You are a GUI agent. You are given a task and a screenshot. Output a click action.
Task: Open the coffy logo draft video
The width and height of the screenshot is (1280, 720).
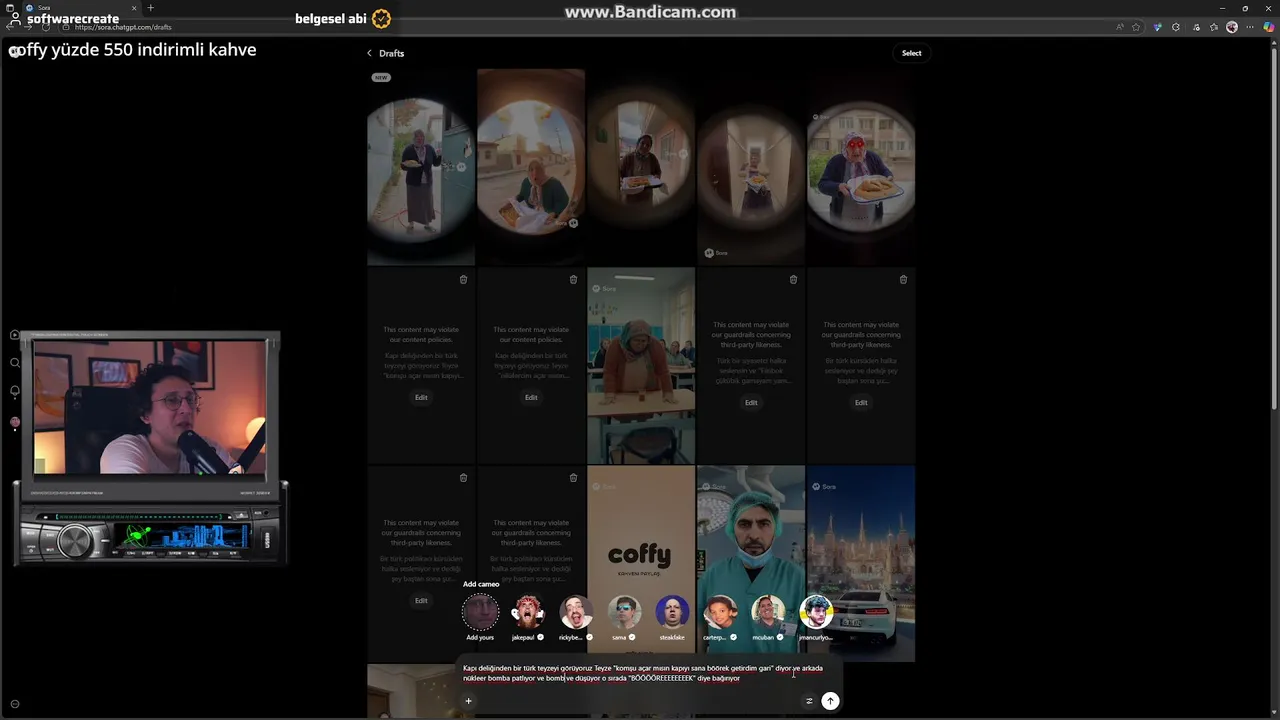[x=641, y=563]
